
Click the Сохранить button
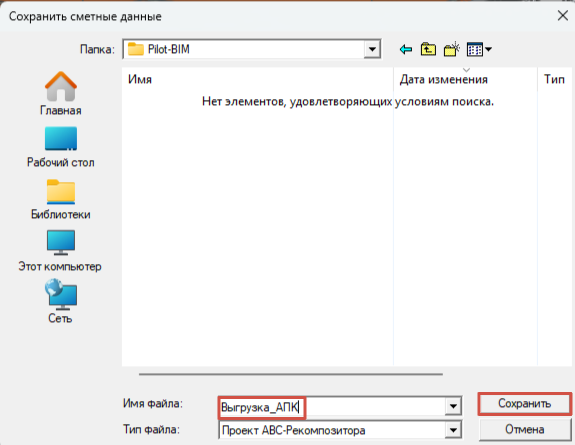524,404
